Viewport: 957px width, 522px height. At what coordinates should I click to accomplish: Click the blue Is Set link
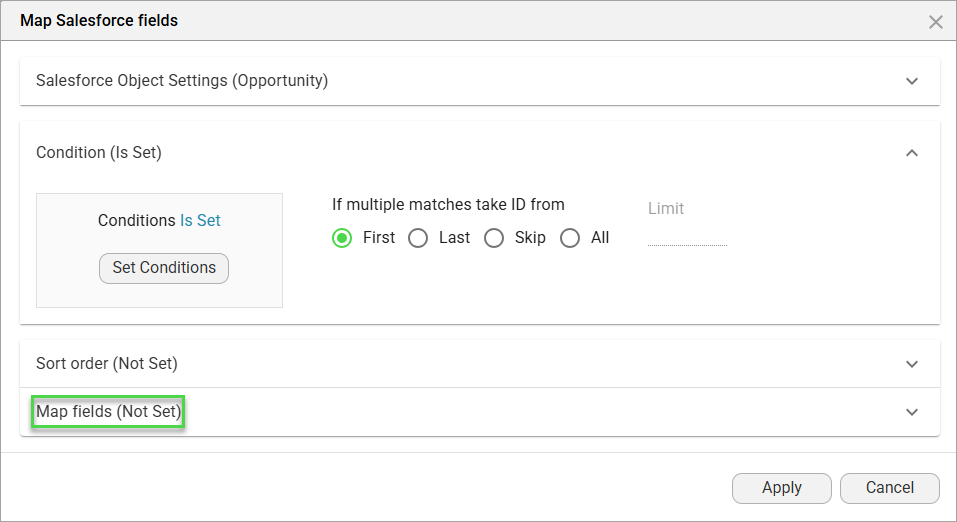[200, 221]
